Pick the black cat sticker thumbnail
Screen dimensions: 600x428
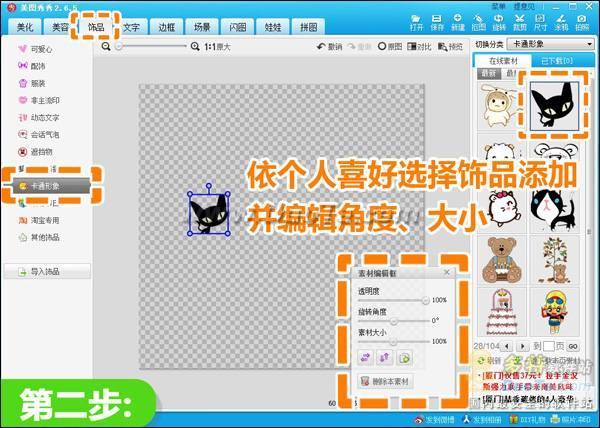(554, 106)
